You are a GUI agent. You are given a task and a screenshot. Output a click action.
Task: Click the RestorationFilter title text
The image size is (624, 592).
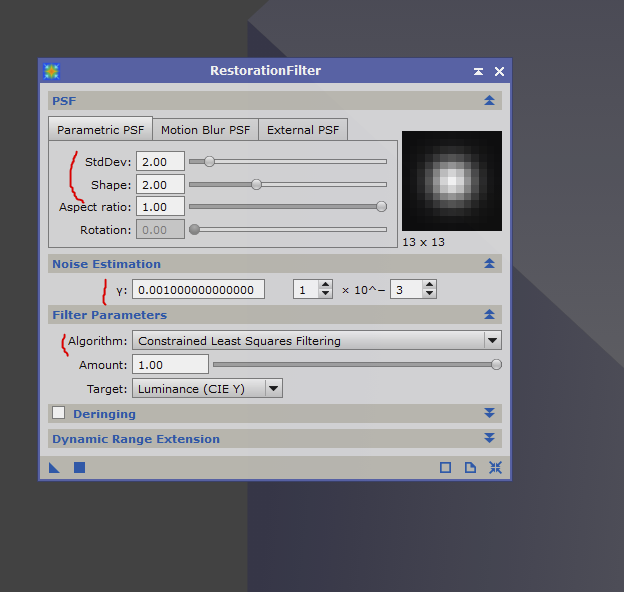click(x=265, y=70)
